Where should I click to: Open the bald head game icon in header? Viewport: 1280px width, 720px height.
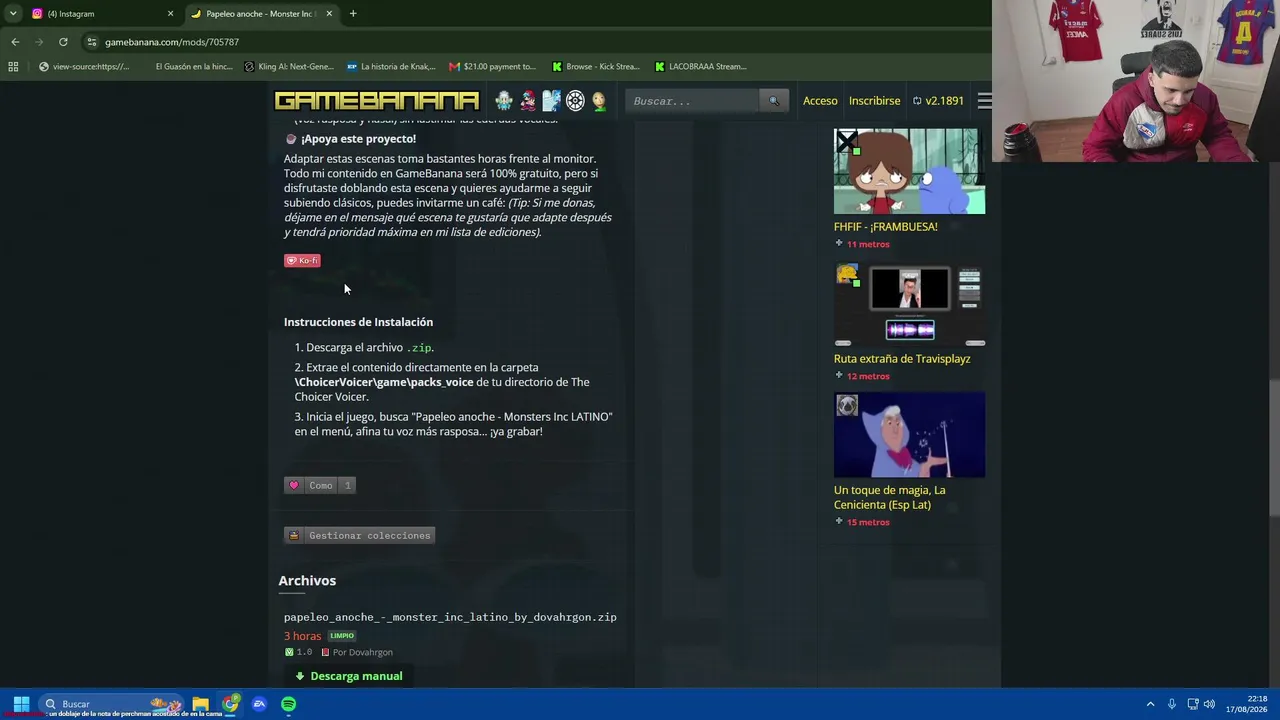[x=599, y=101]
